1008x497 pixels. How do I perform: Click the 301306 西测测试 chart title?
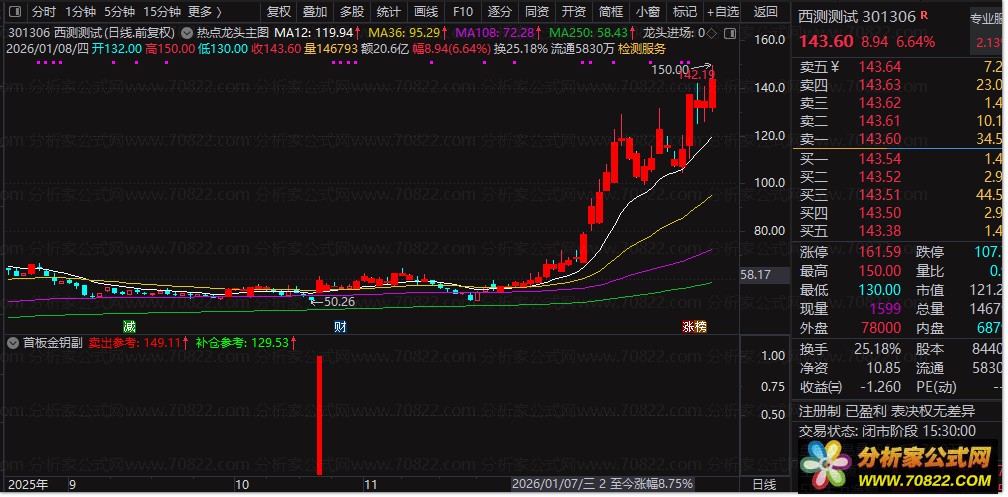91,32
